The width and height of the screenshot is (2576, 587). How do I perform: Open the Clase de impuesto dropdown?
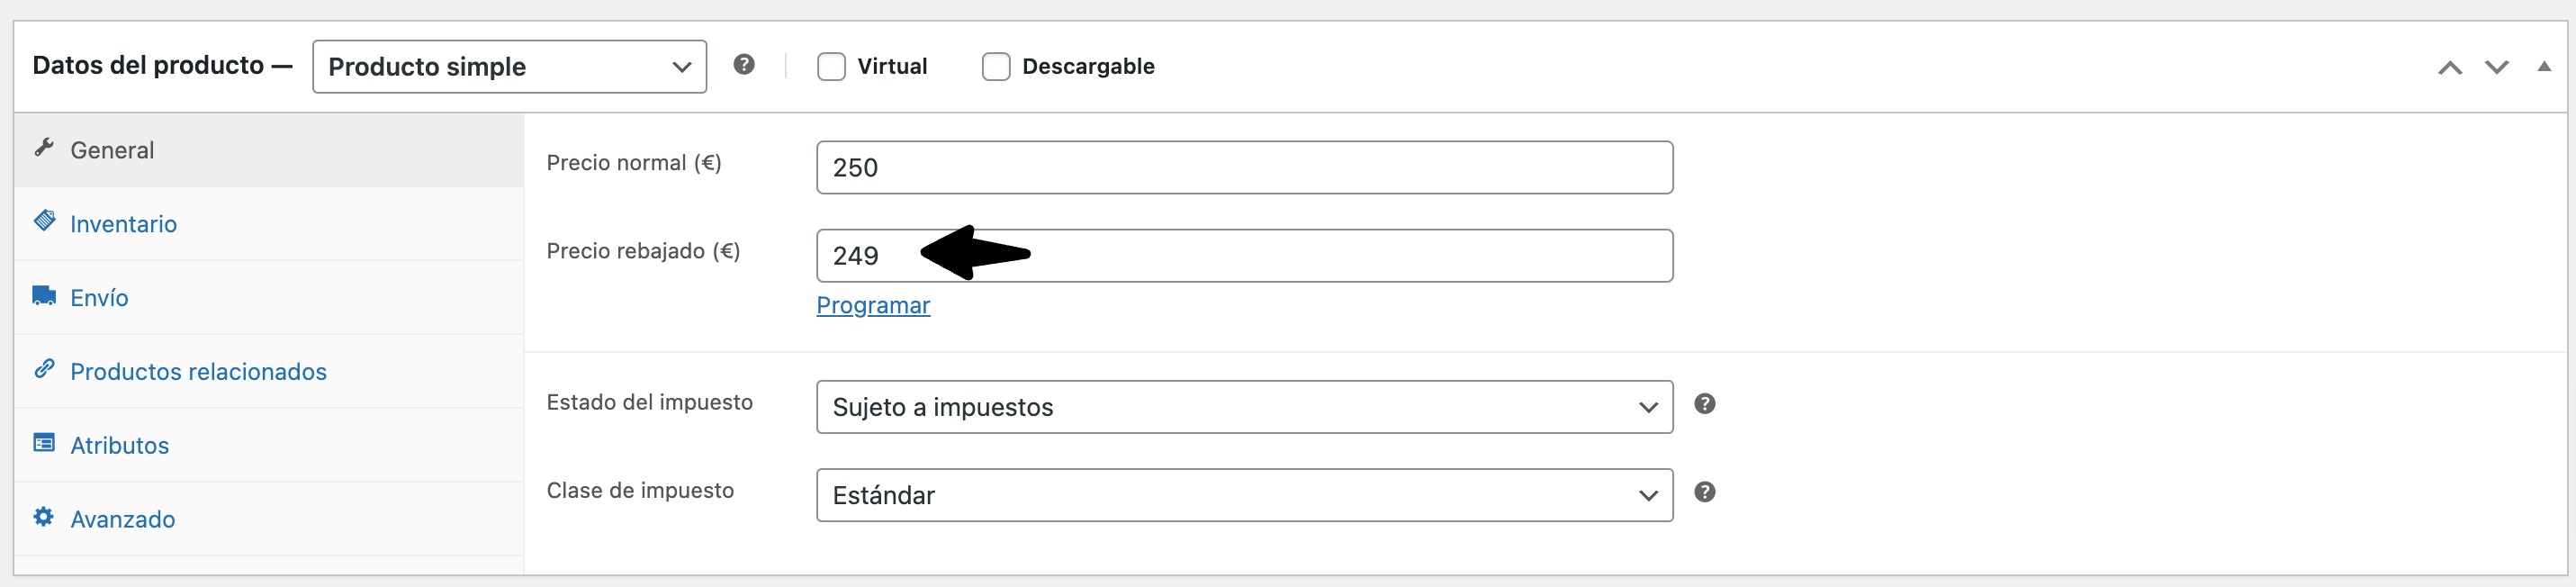[x=1244, y=495]
